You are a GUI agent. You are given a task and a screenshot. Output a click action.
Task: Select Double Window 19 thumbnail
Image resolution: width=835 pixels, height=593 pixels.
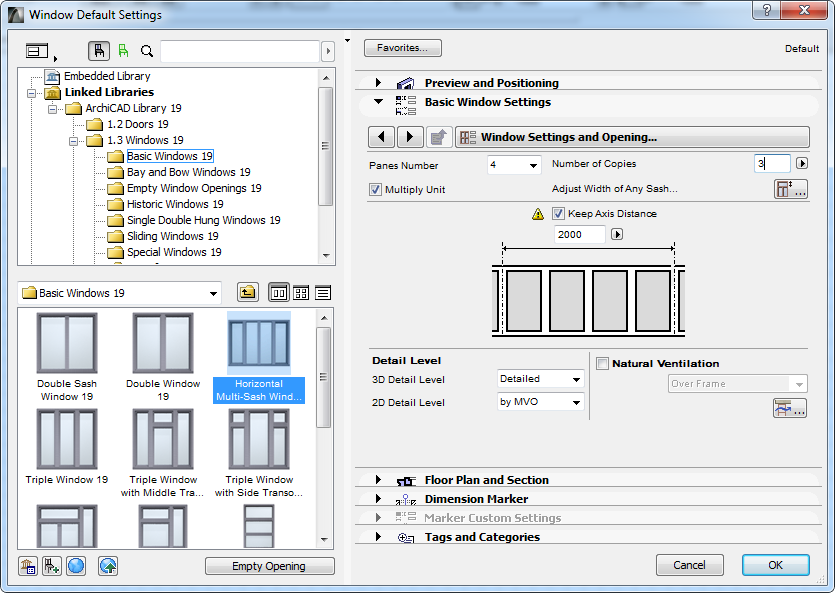pyautogui.click(x=163, y=343)
